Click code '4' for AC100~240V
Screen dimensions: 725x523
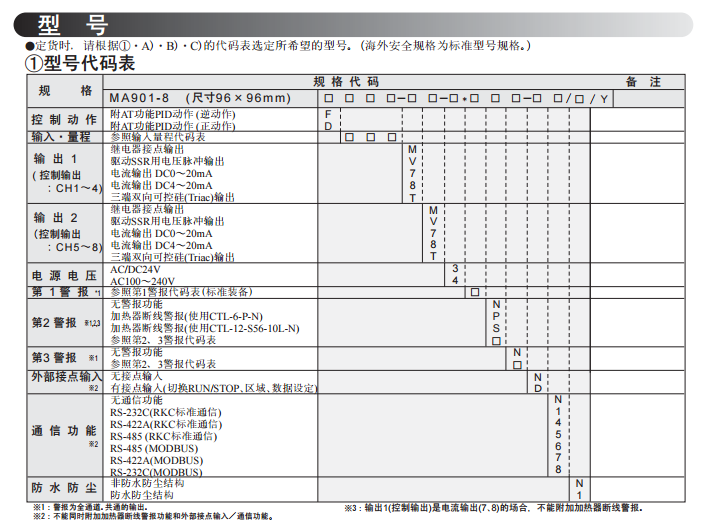455,281
